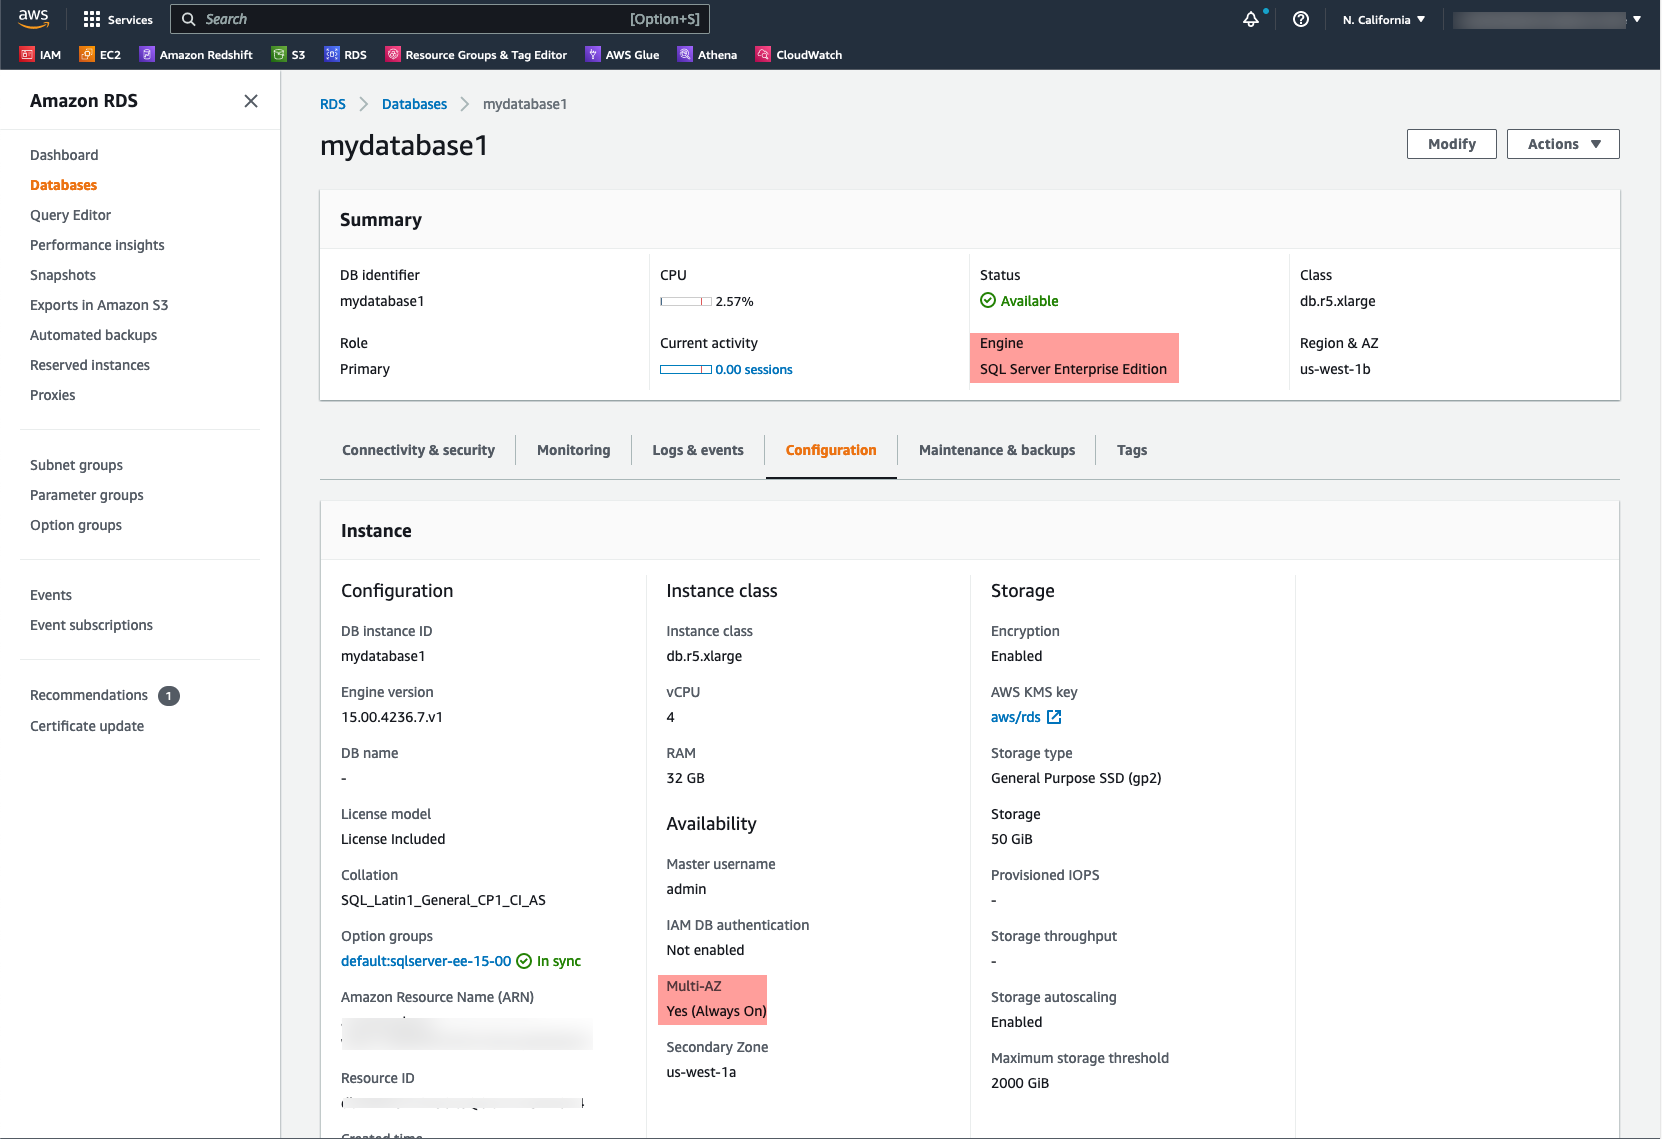Close the Amazon RDS side panel
The image size is (1662, 1139).
251,101
